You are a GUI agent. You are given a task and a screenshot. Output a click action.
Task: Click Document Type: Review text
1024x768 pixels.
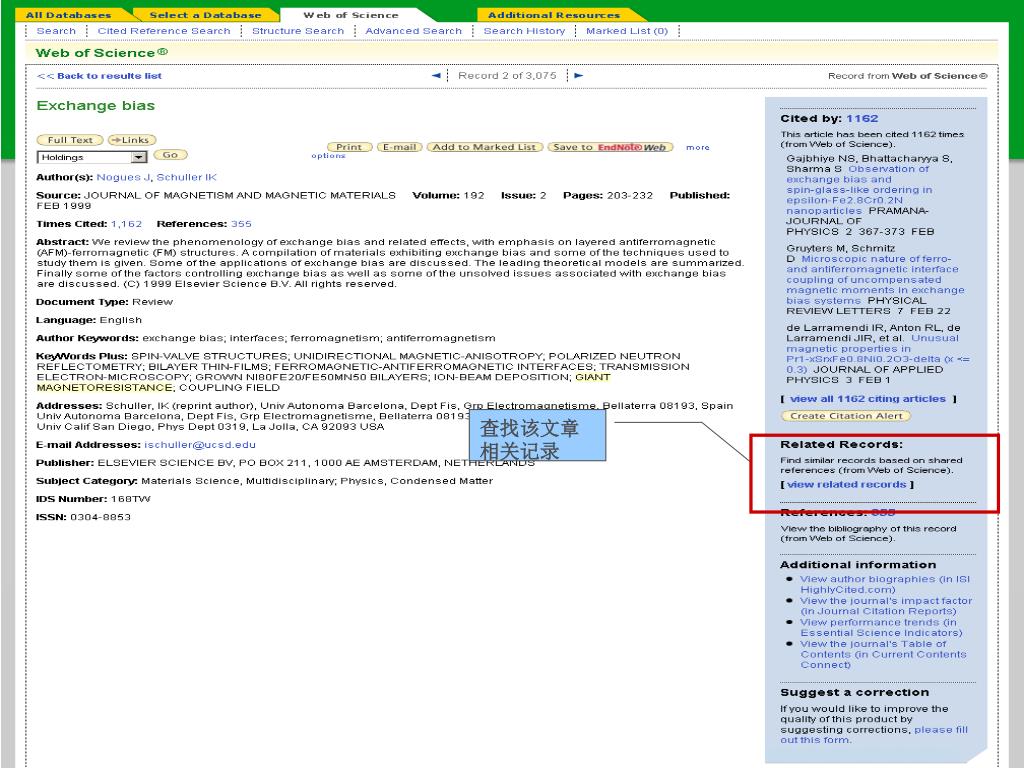[x=104, y=302]
